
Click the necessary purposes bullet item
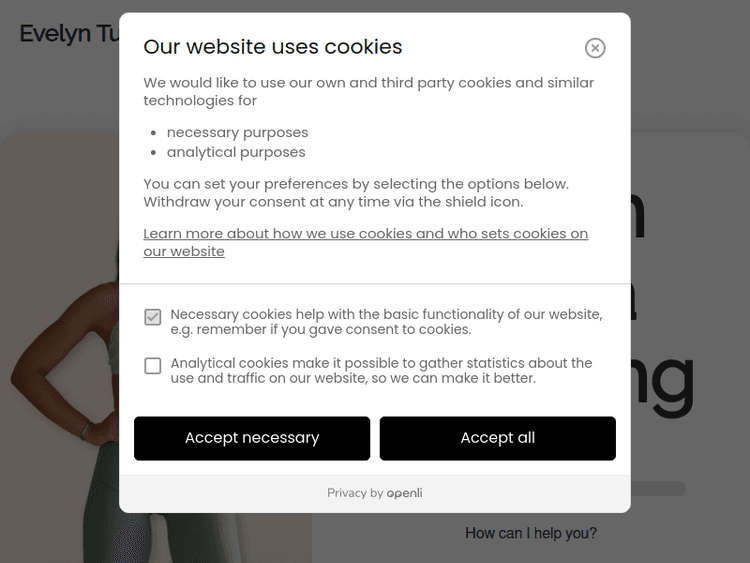[237, 132]
